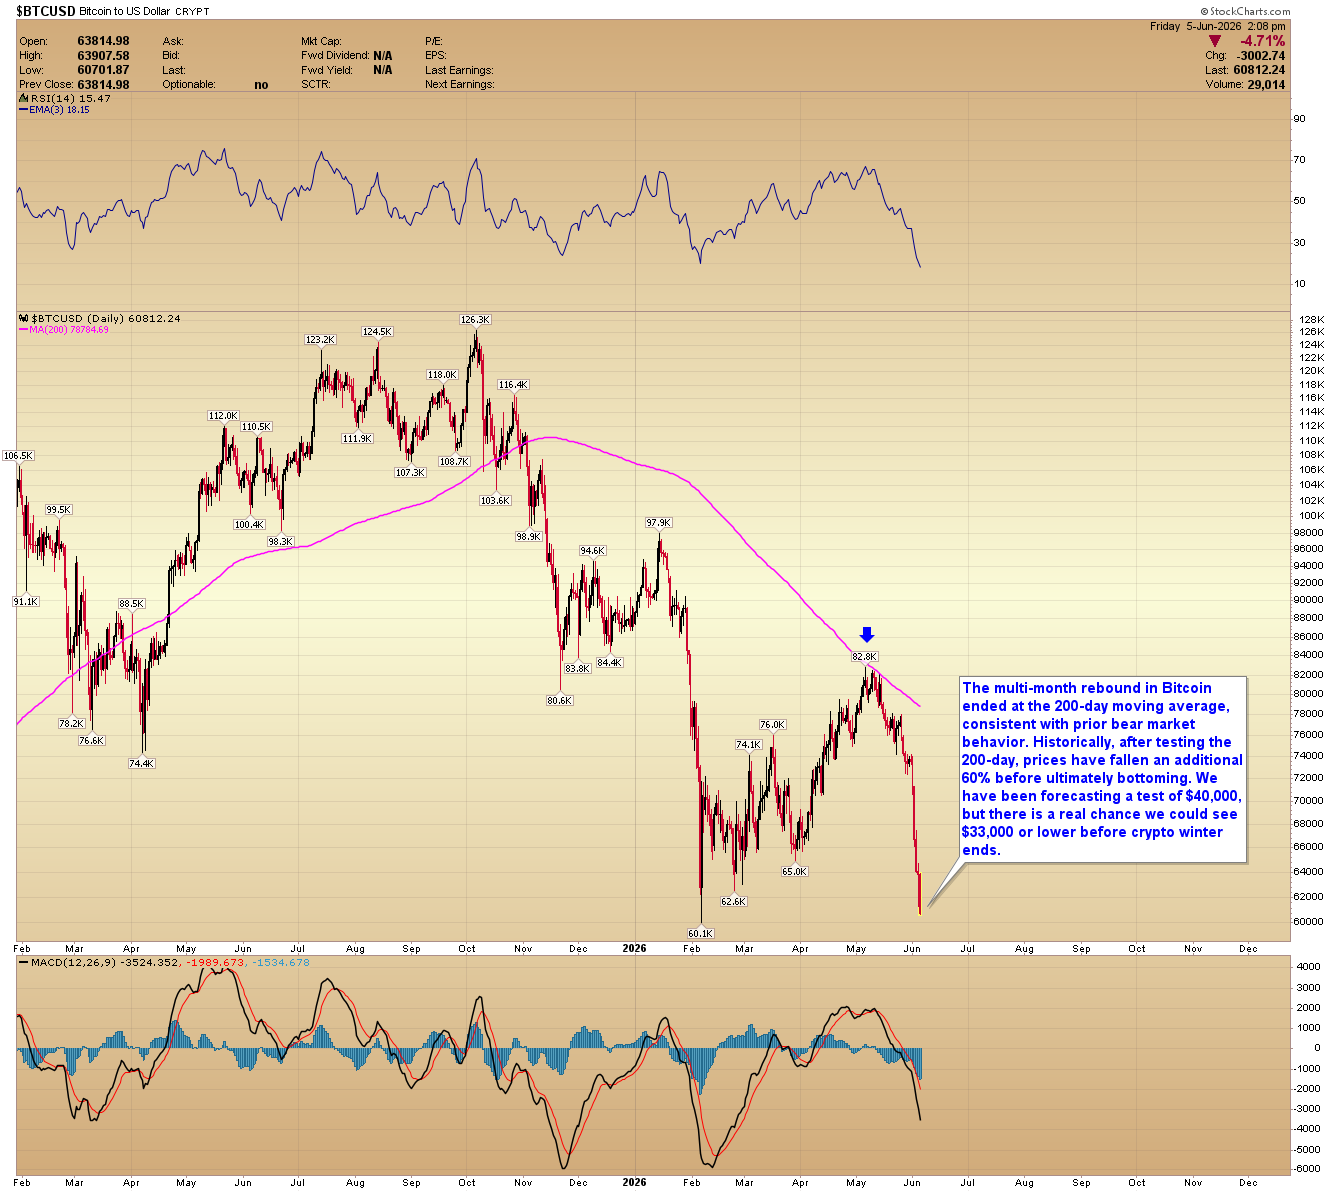Click the blue EMA(3) legend line swatch
The width and height of the screenshot is (1340, 1192).
(24, 110)
